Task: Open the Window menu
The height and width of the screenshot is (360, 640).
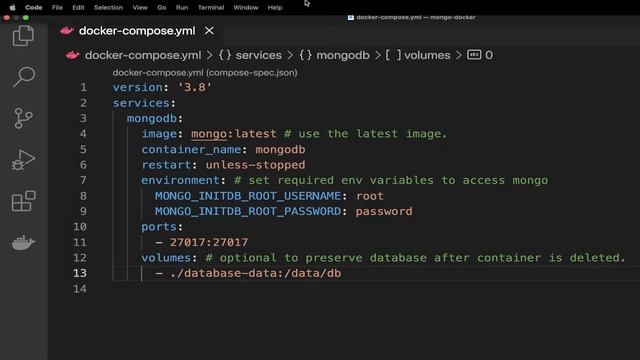Action: pos(246,7)
